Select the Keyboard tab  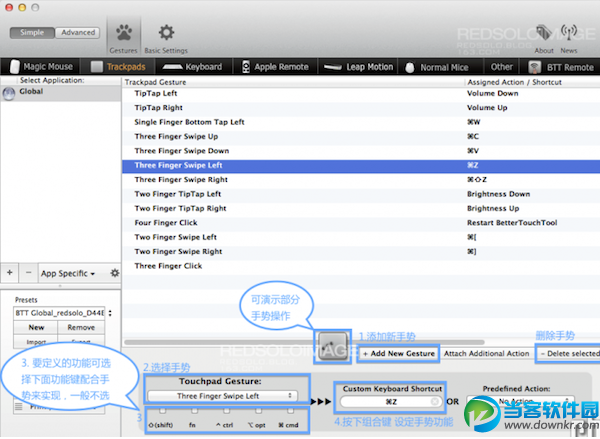coord(193,67)
